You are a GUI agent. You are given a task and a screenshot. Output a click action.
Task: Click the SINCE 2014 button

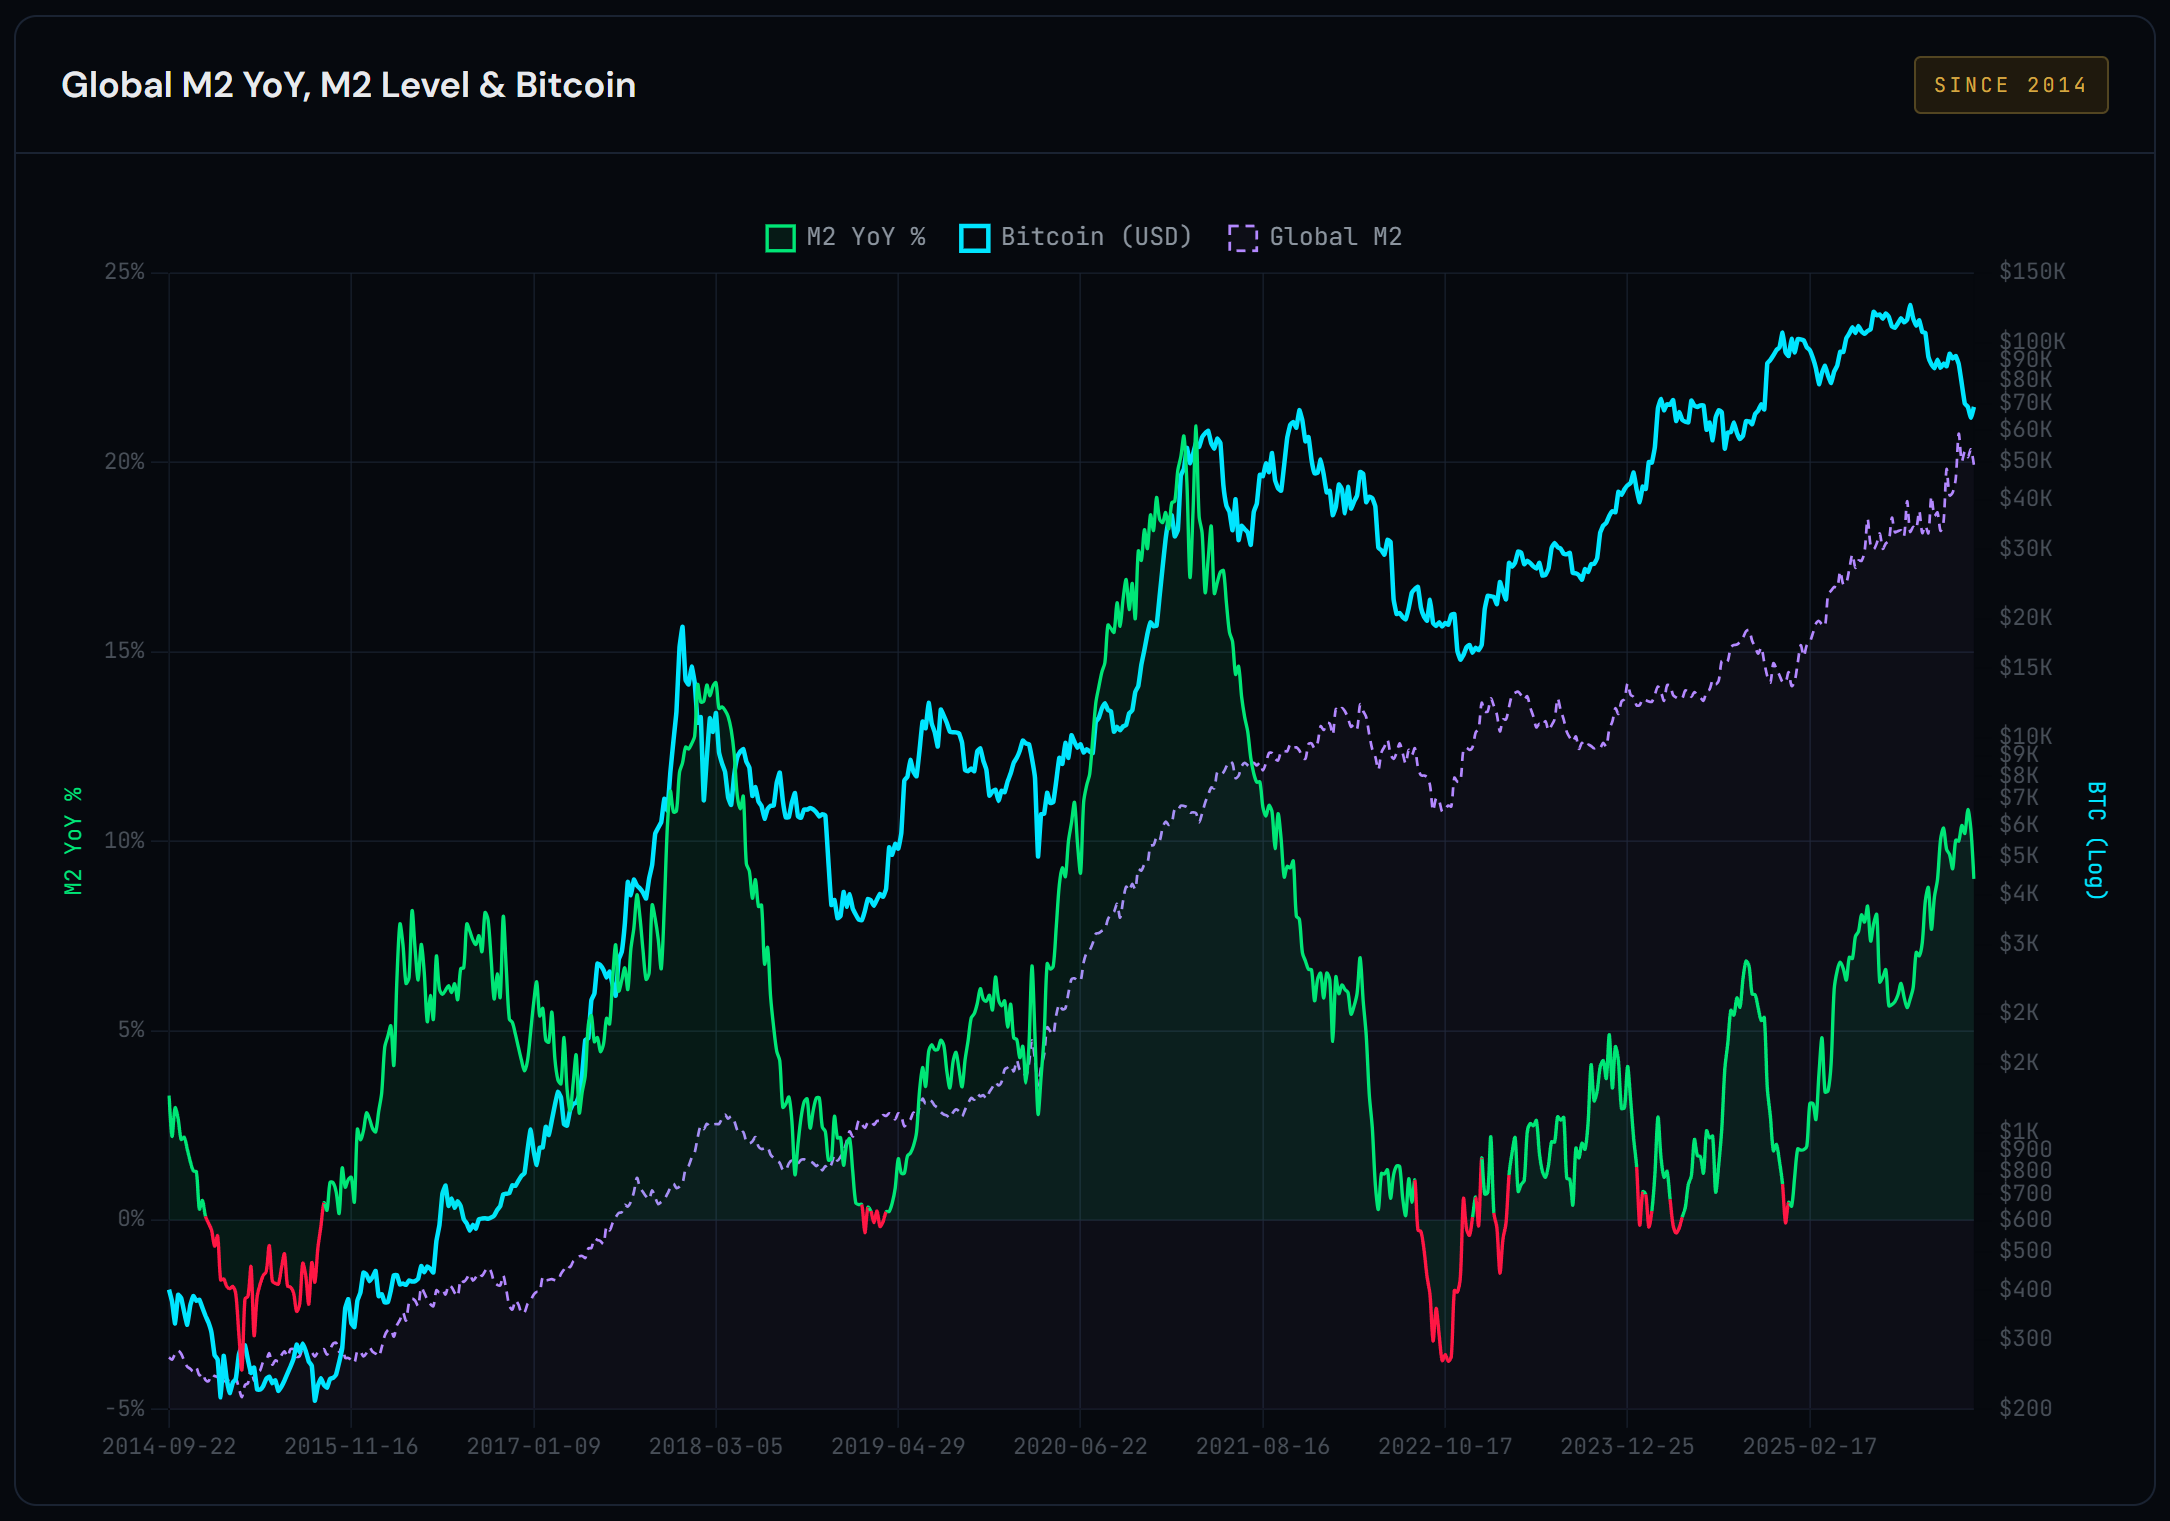coord(2010,84)
